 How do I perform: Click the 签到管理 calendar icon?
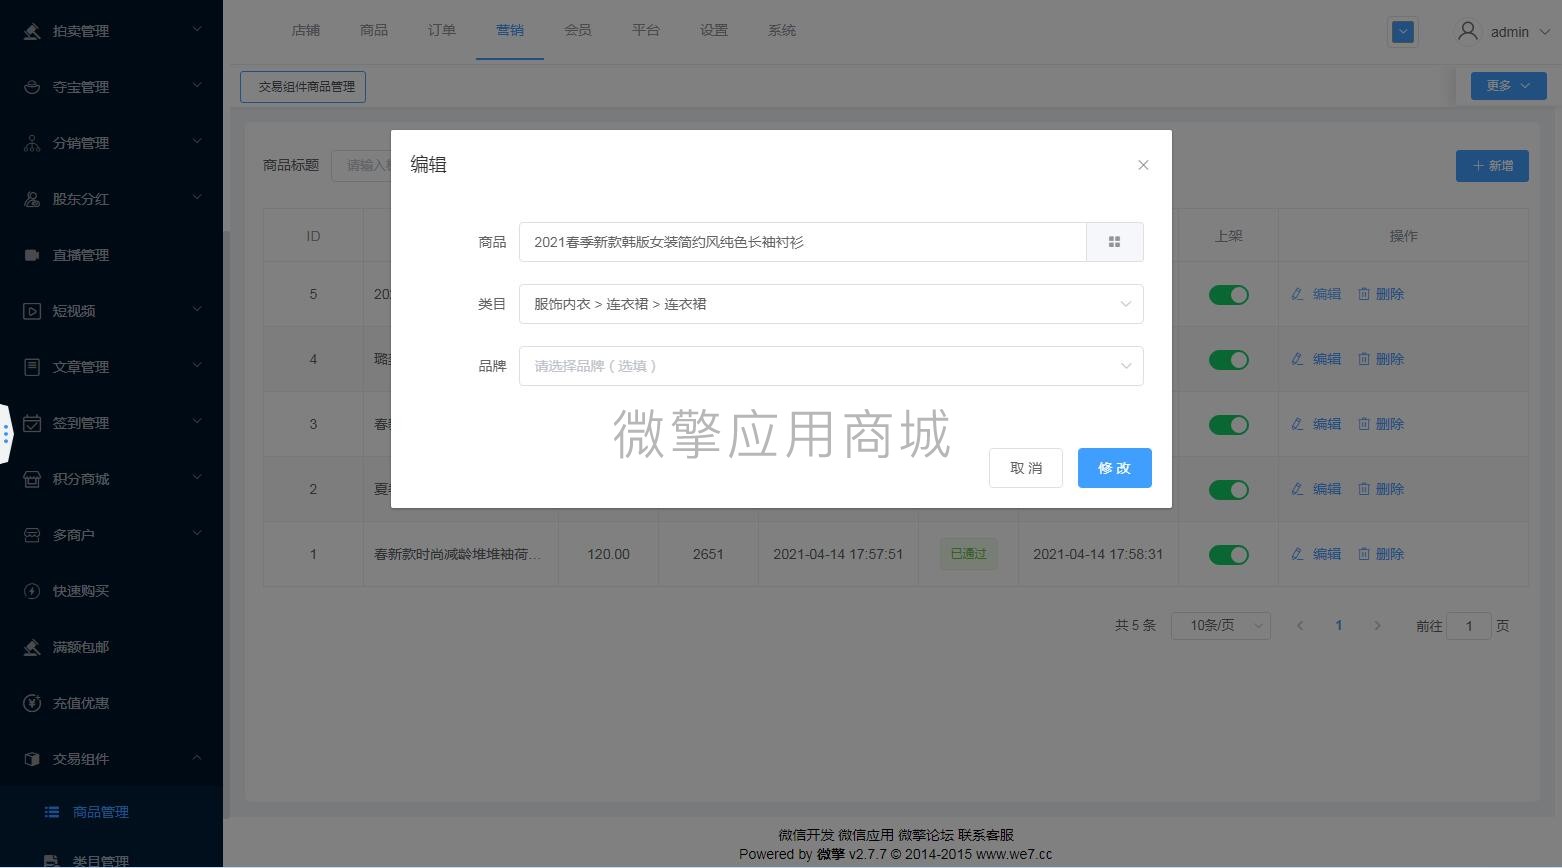tap(32, 423)
